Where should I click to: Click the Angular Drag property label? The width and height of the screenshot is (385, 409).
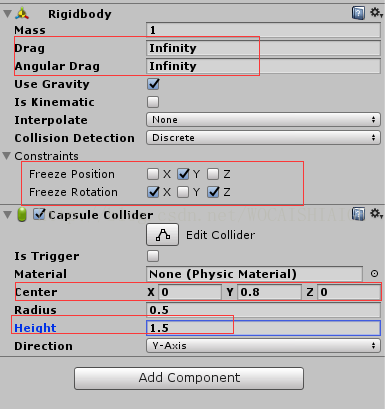(x=57, y=66)
